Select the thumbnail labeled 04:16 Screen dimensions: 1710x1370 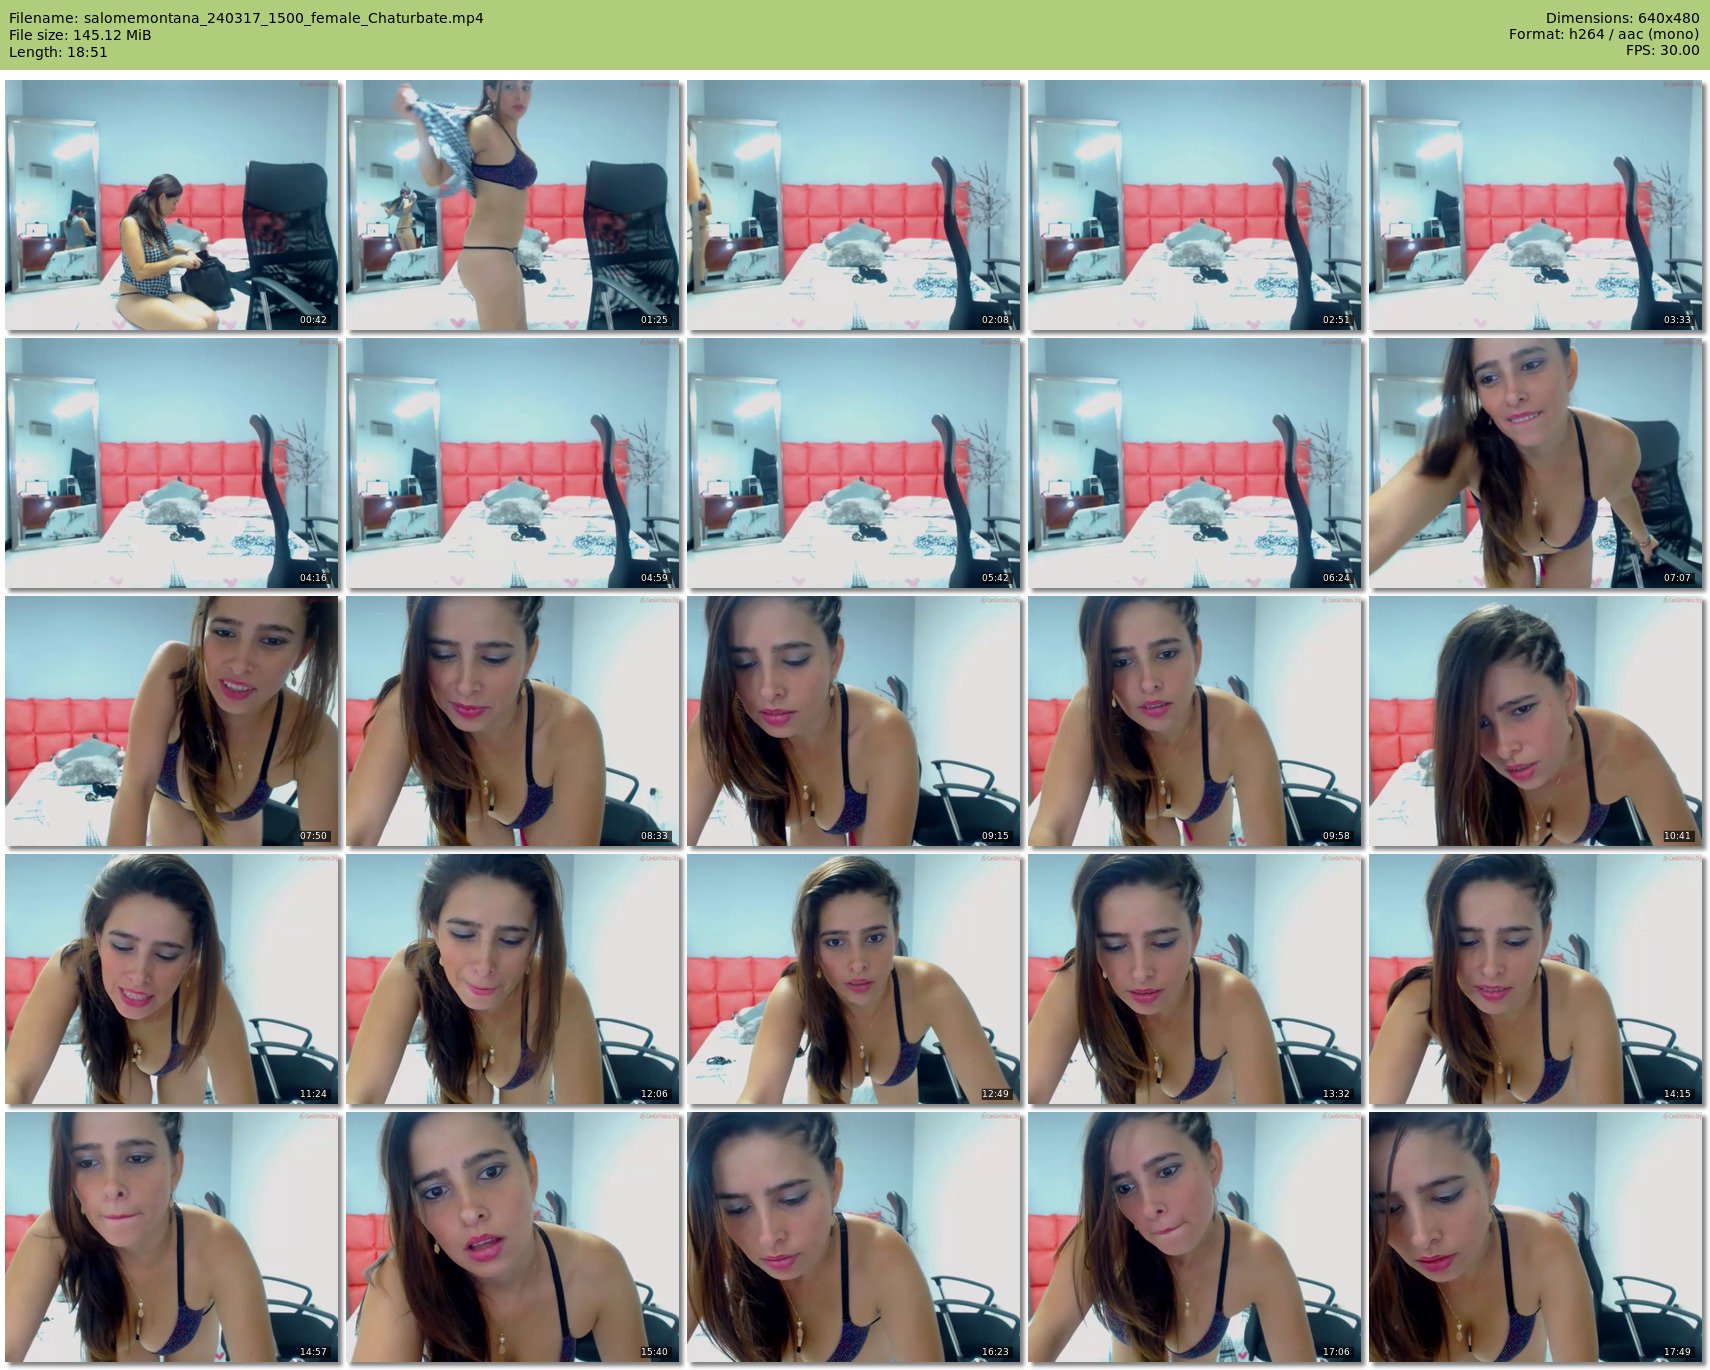click(171, 463)
